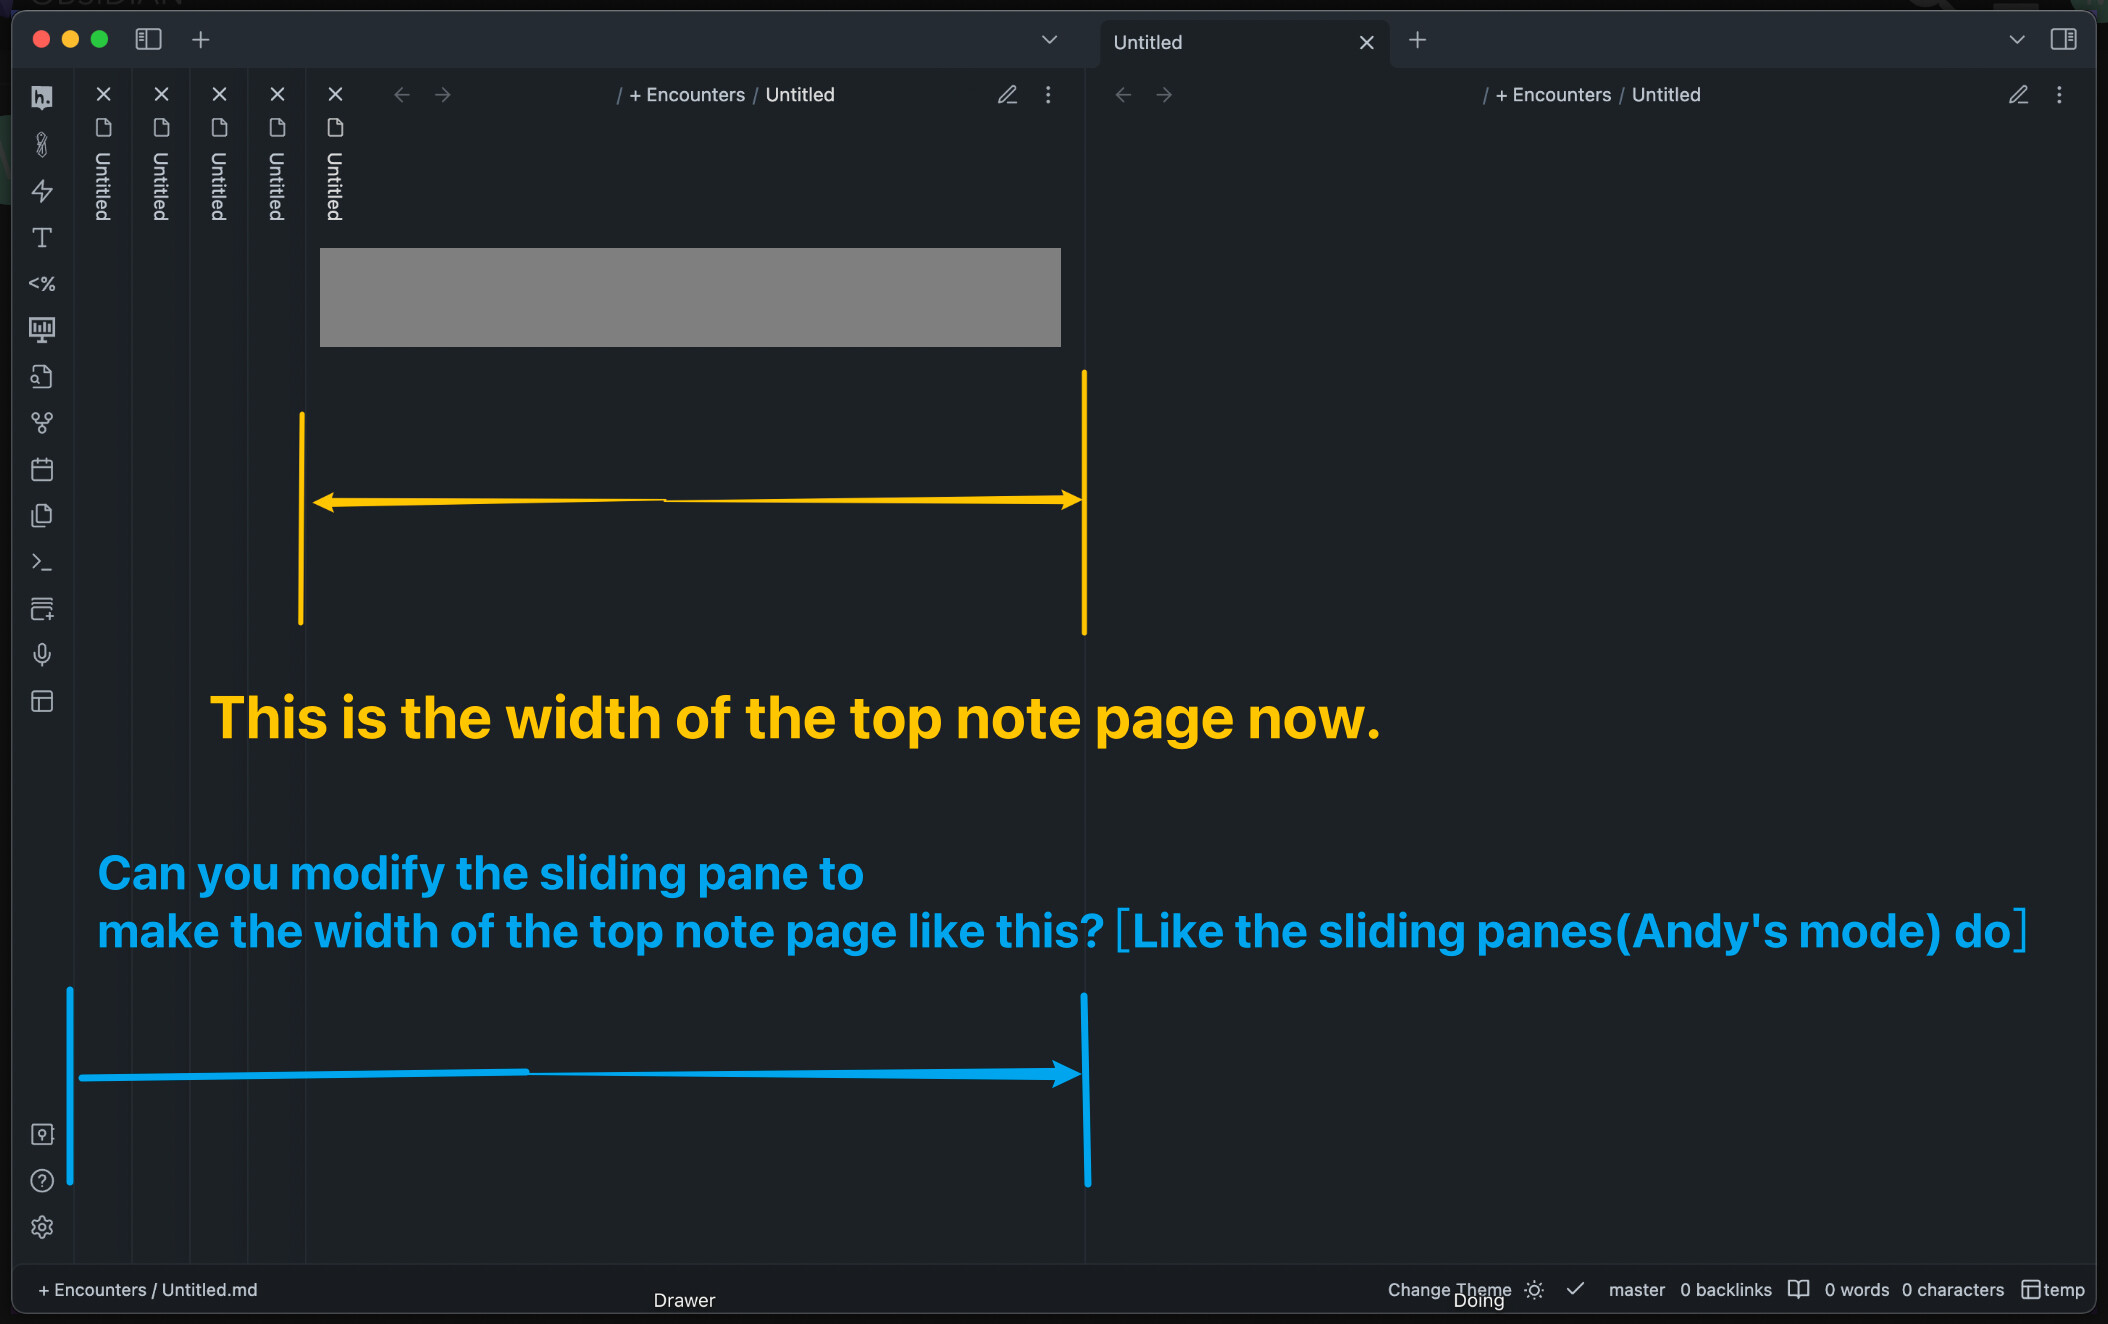Open the left pane tab list chevron
Screen dimensions: 2108x1324
click(1049, 39)
